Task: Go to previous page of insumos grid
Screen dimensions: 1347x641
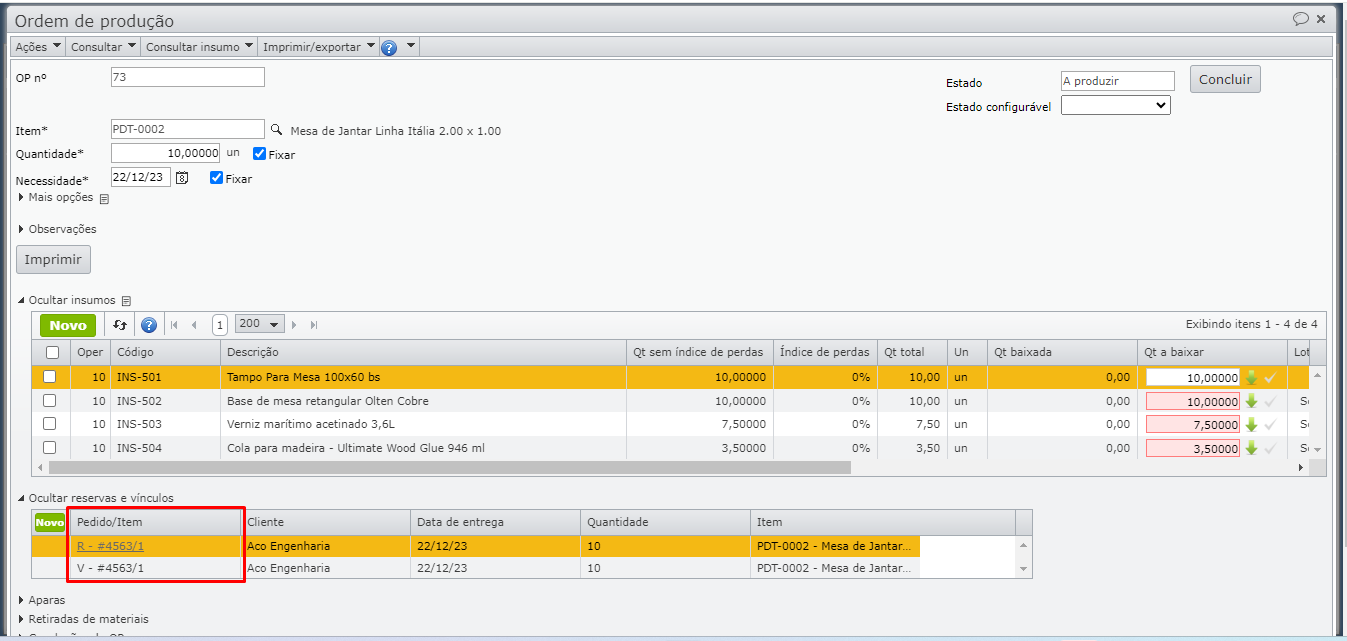Action: coord(194,325)
